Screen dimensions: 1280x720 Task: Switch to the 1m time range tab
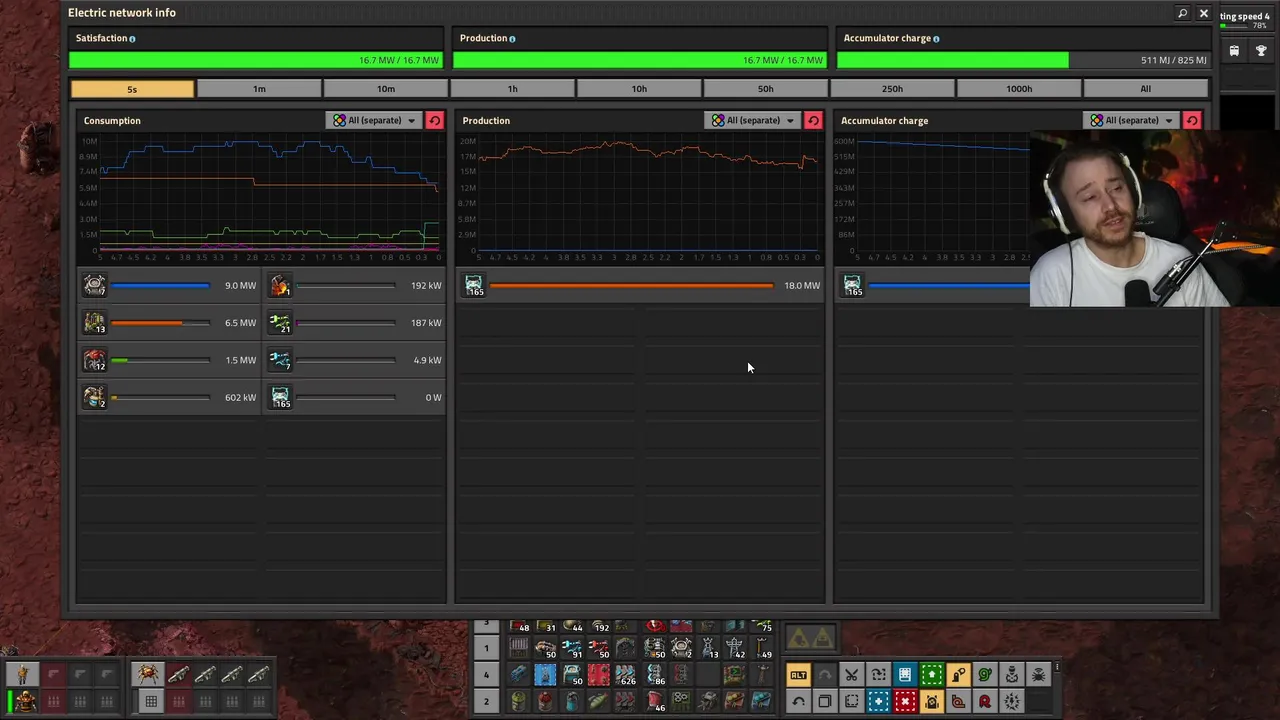pyautogui.click(x=259, y=89)
